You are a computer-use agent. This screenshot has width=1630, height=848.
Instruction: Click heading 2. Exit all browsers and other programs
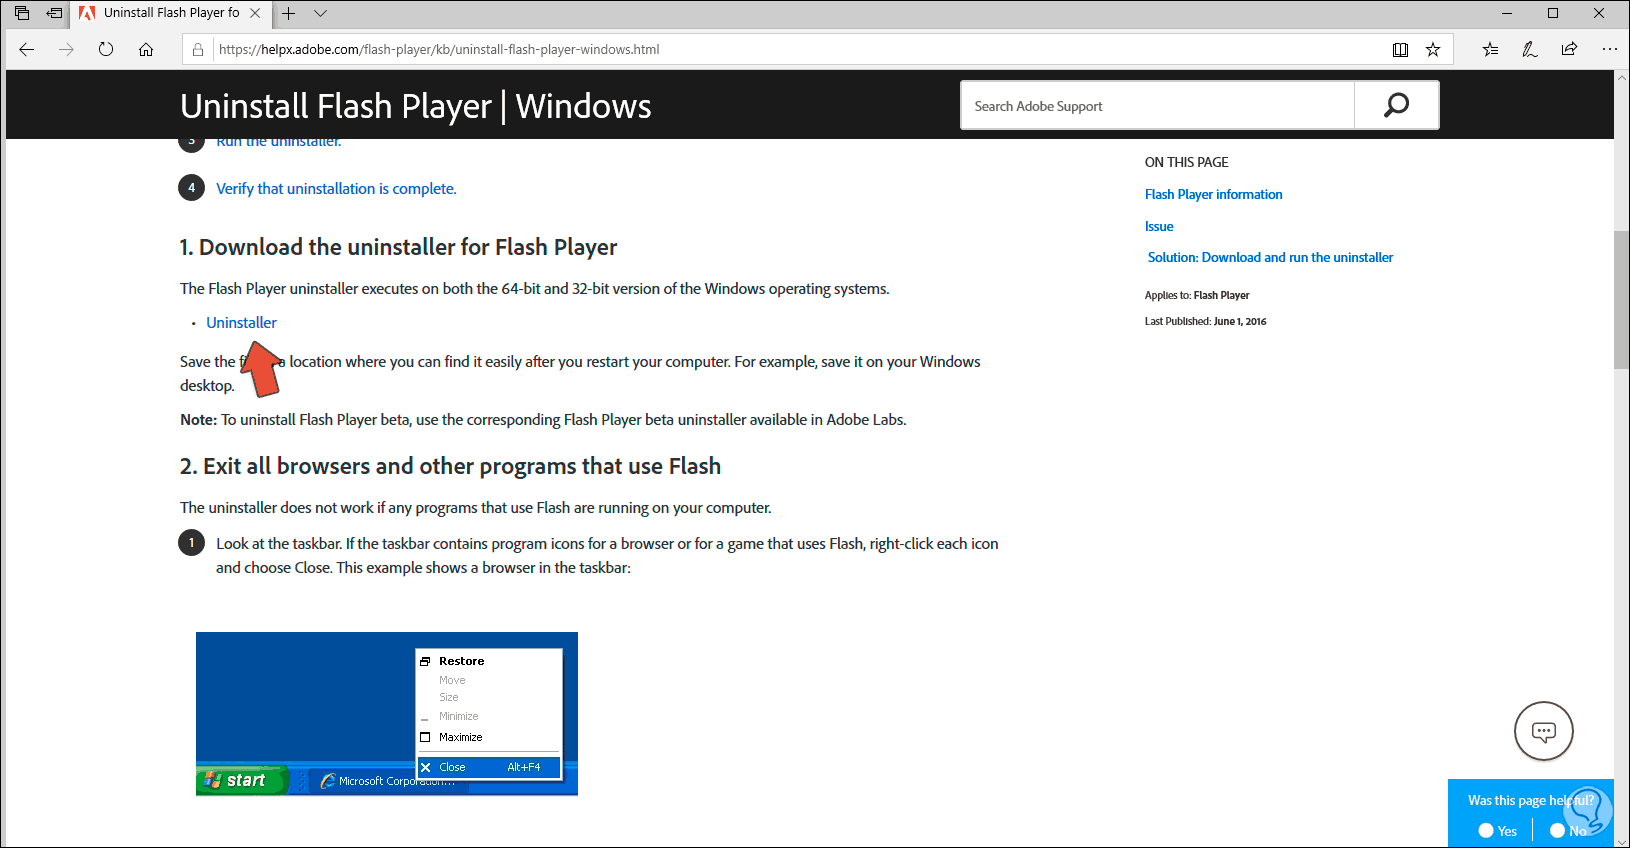[x=450, y=466]
